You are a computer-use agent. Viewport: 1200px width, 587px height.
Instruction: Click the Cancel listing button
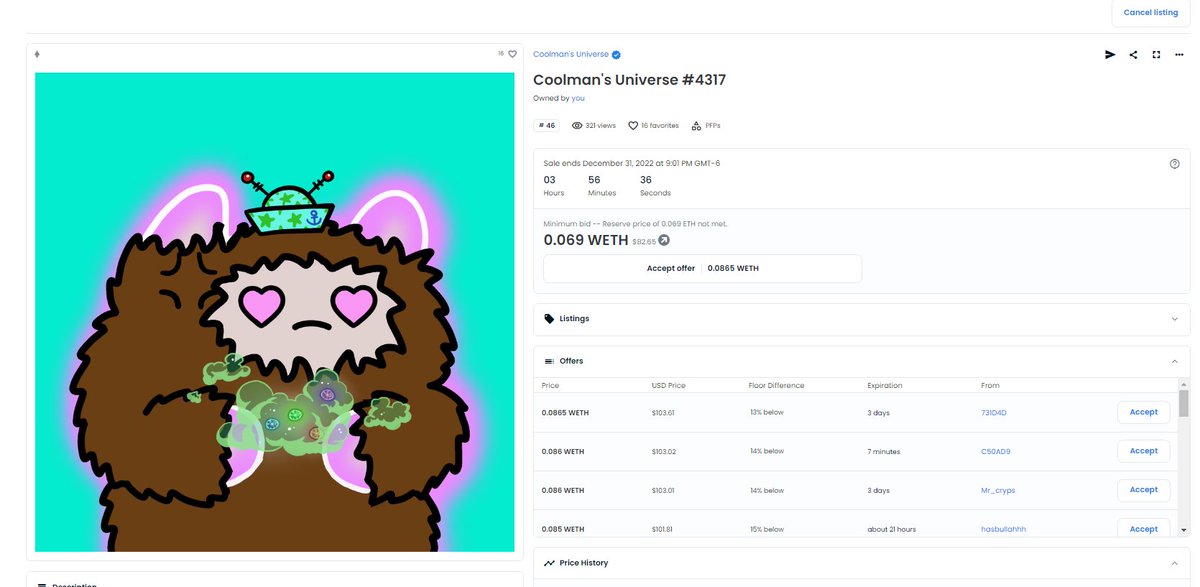[1151, 12]
